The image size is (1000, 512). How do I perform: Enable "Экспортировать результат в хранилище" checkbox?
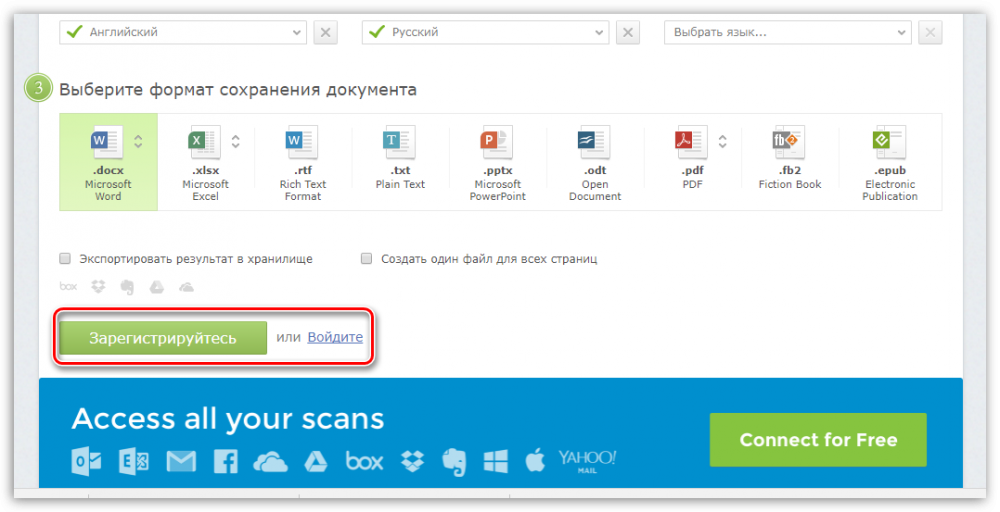click(x=66, y=259)
